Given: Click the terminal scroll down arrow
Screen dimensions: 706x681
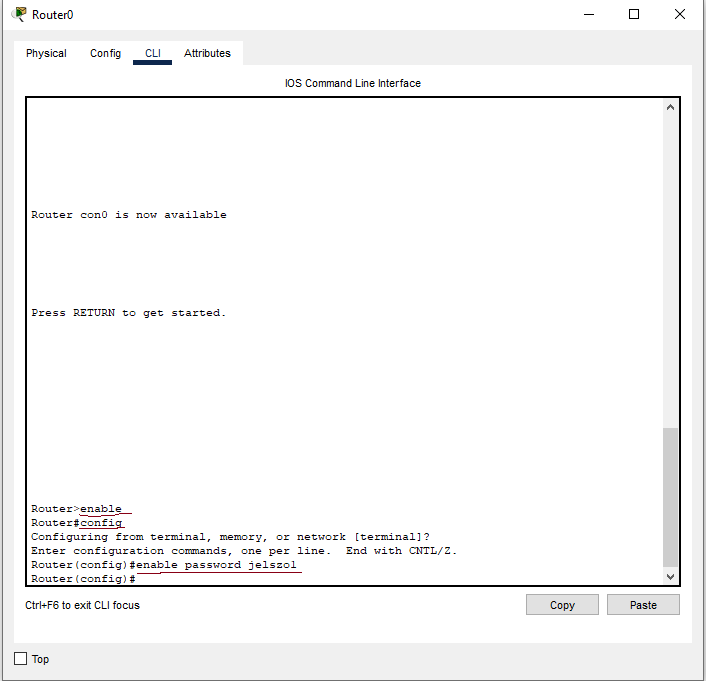Looking at the screenshot, I should coord(671,576).
